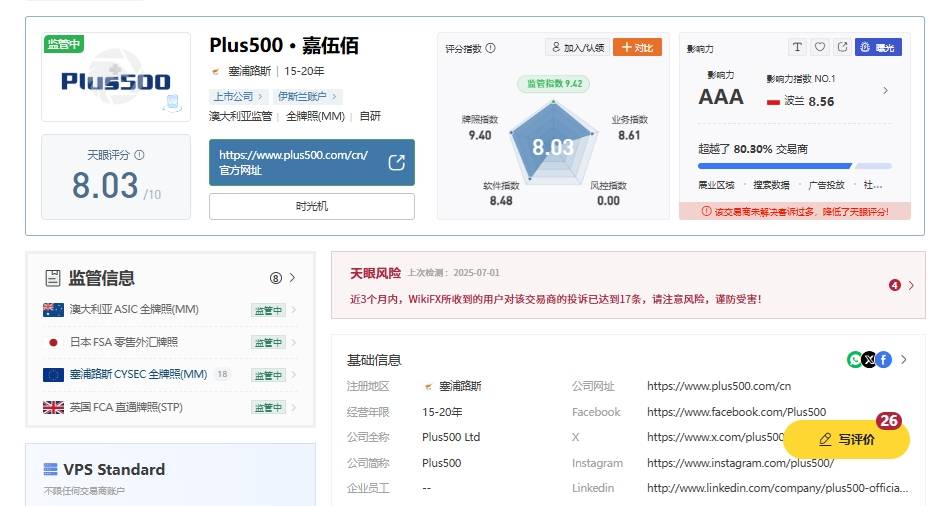Open the https://www.plus500.com/cn/ official site button
The height and width of the screenshot is (506, 948).
click(x=312, y=162)
